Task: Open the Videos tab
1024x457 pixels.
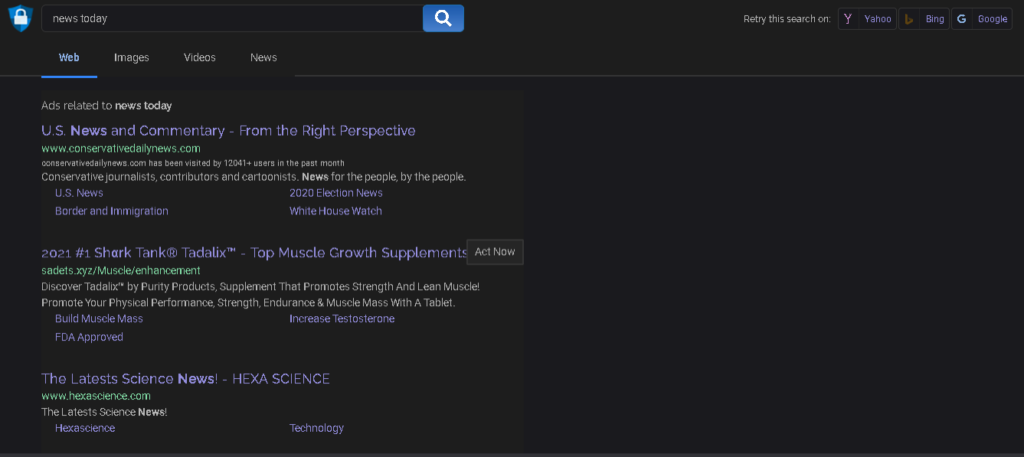Action: [x=199, y=57]
